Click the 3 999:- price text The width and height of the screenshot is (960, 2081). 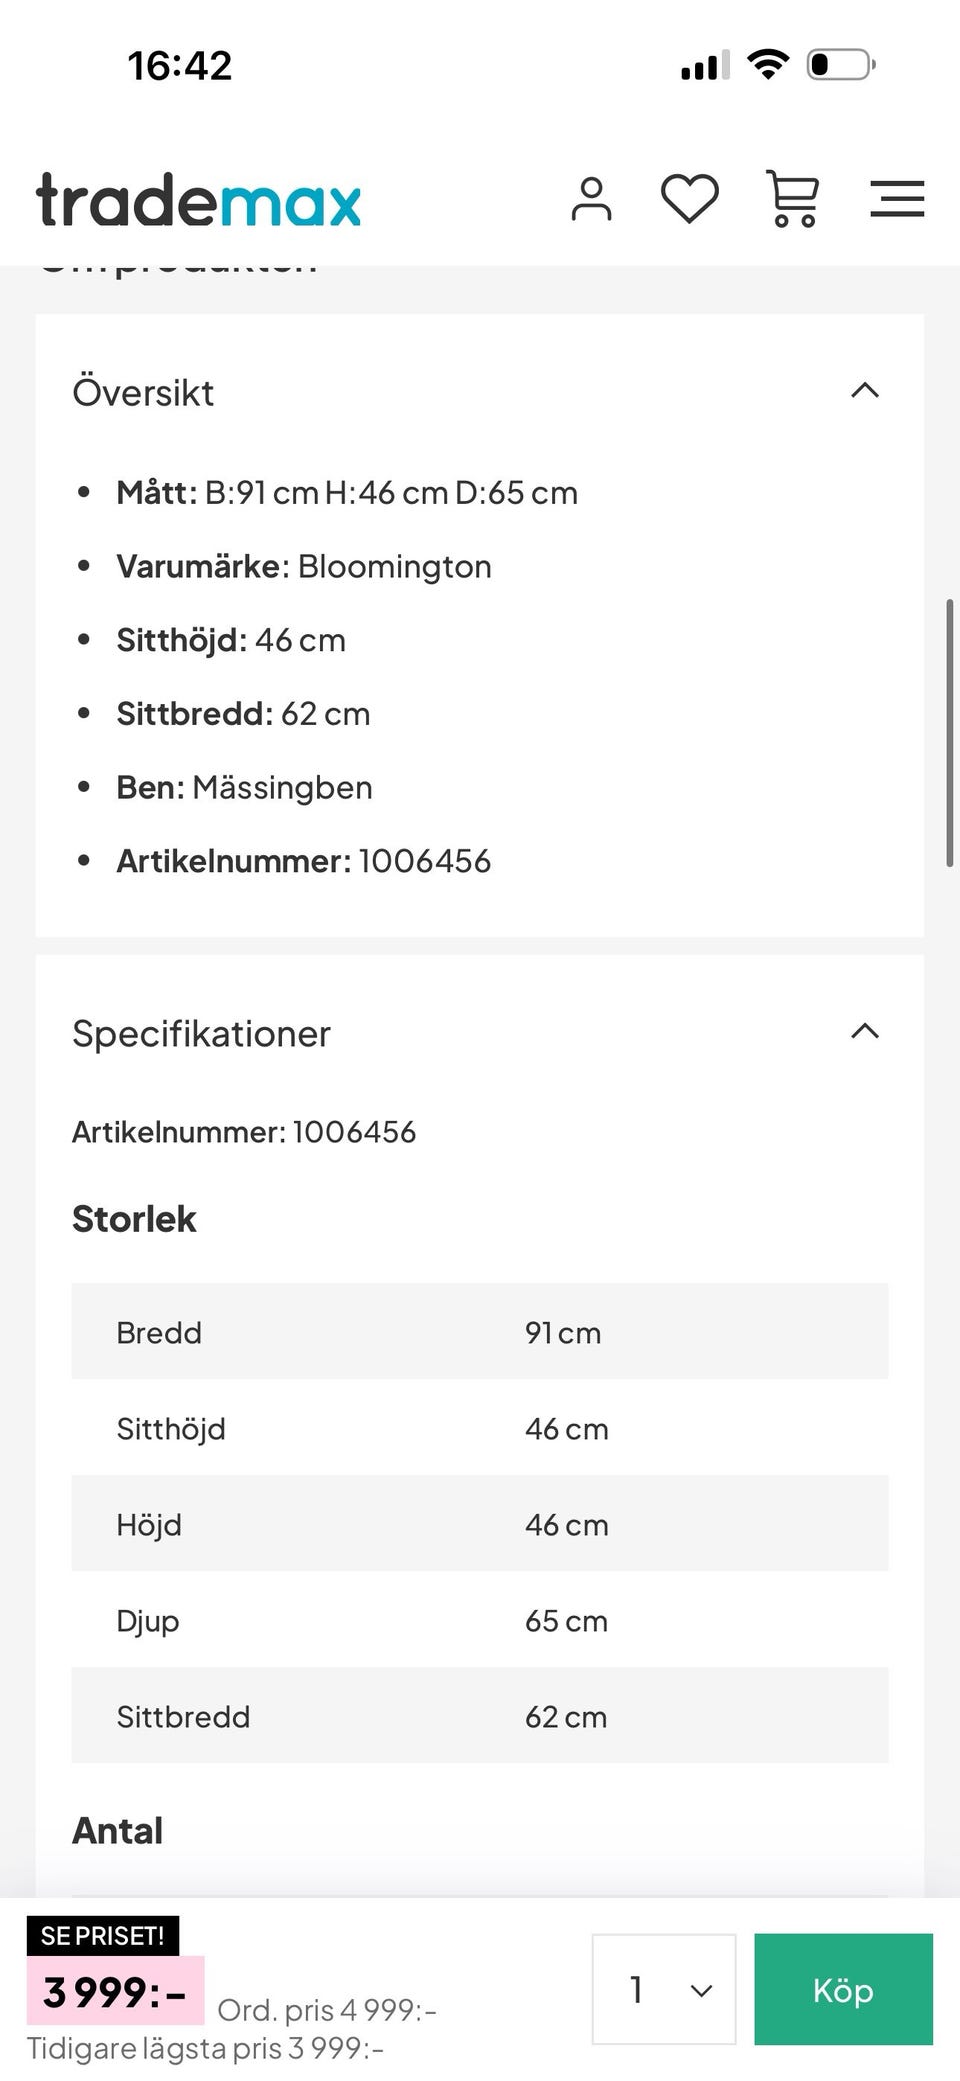[113, 1992]
